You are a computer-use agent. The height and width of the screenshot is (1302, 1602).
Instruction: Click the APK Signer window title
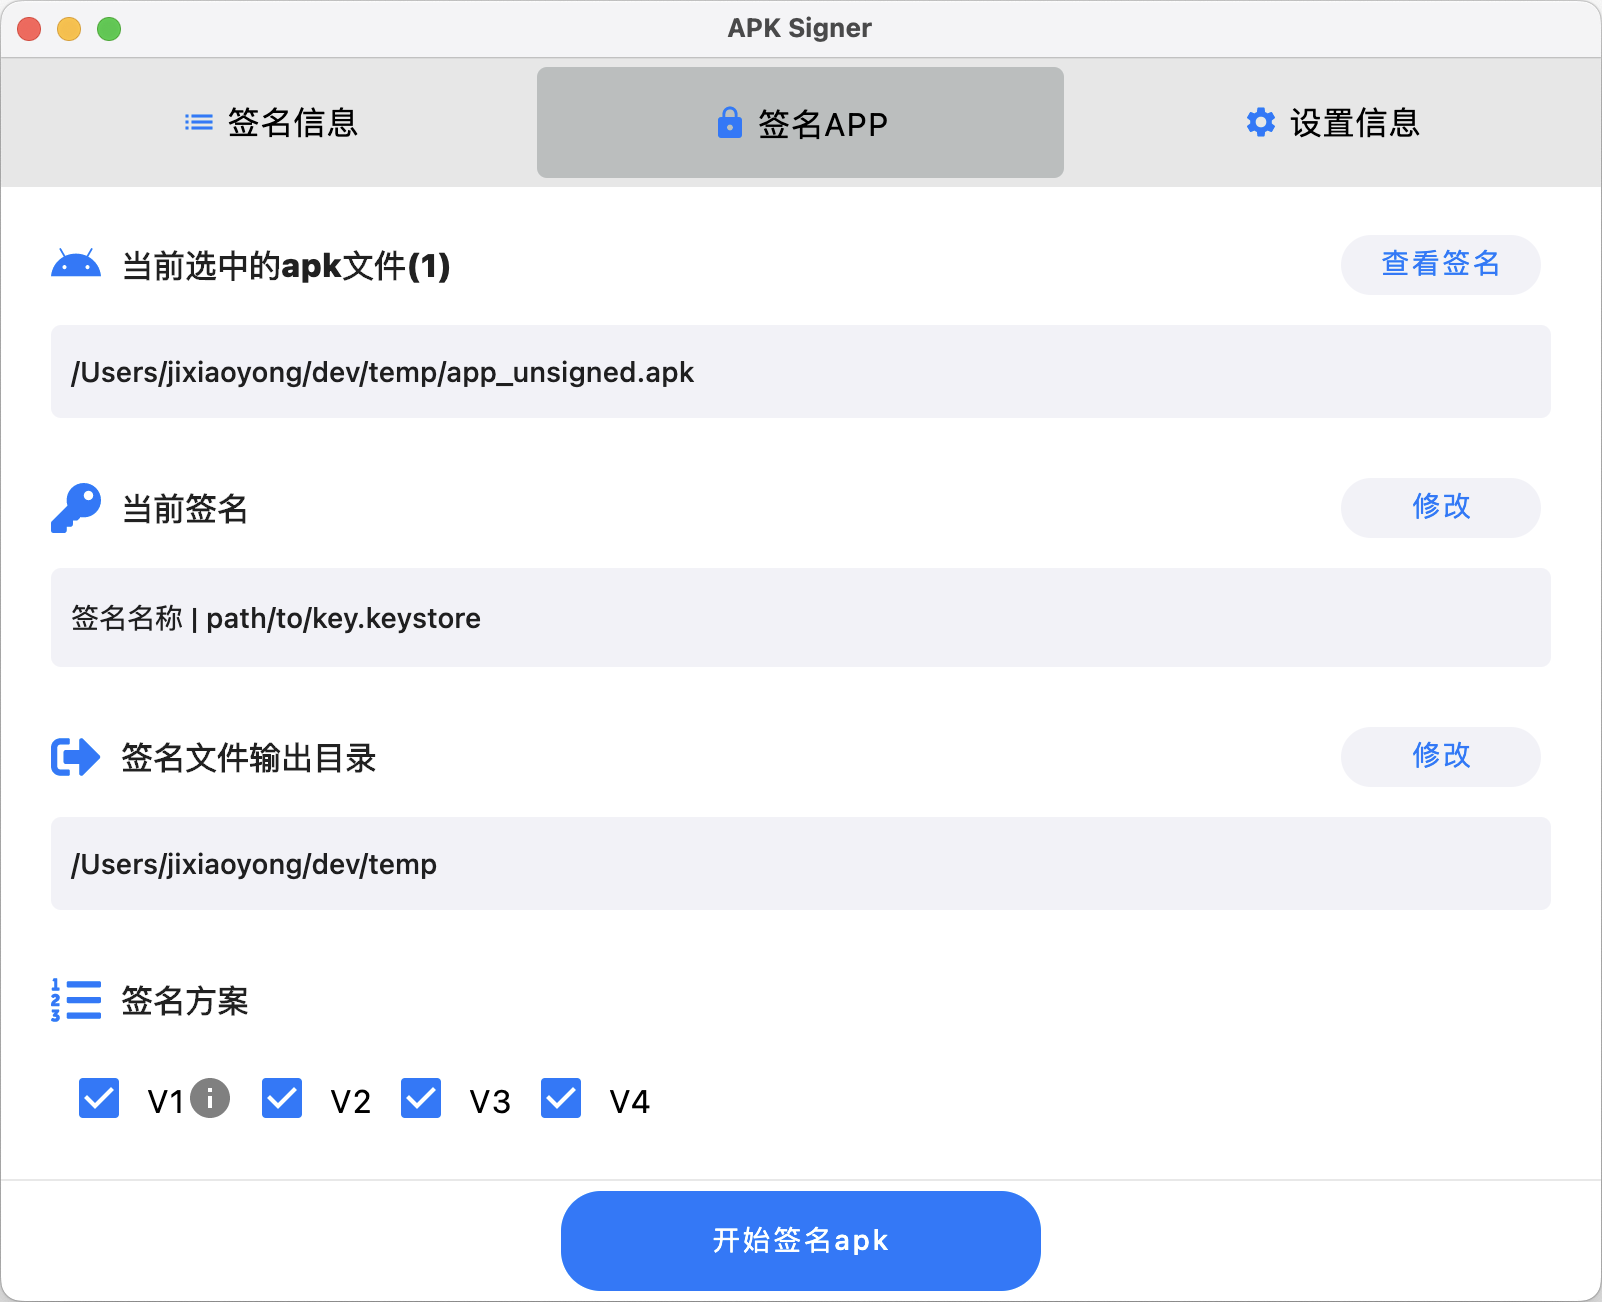800,28
